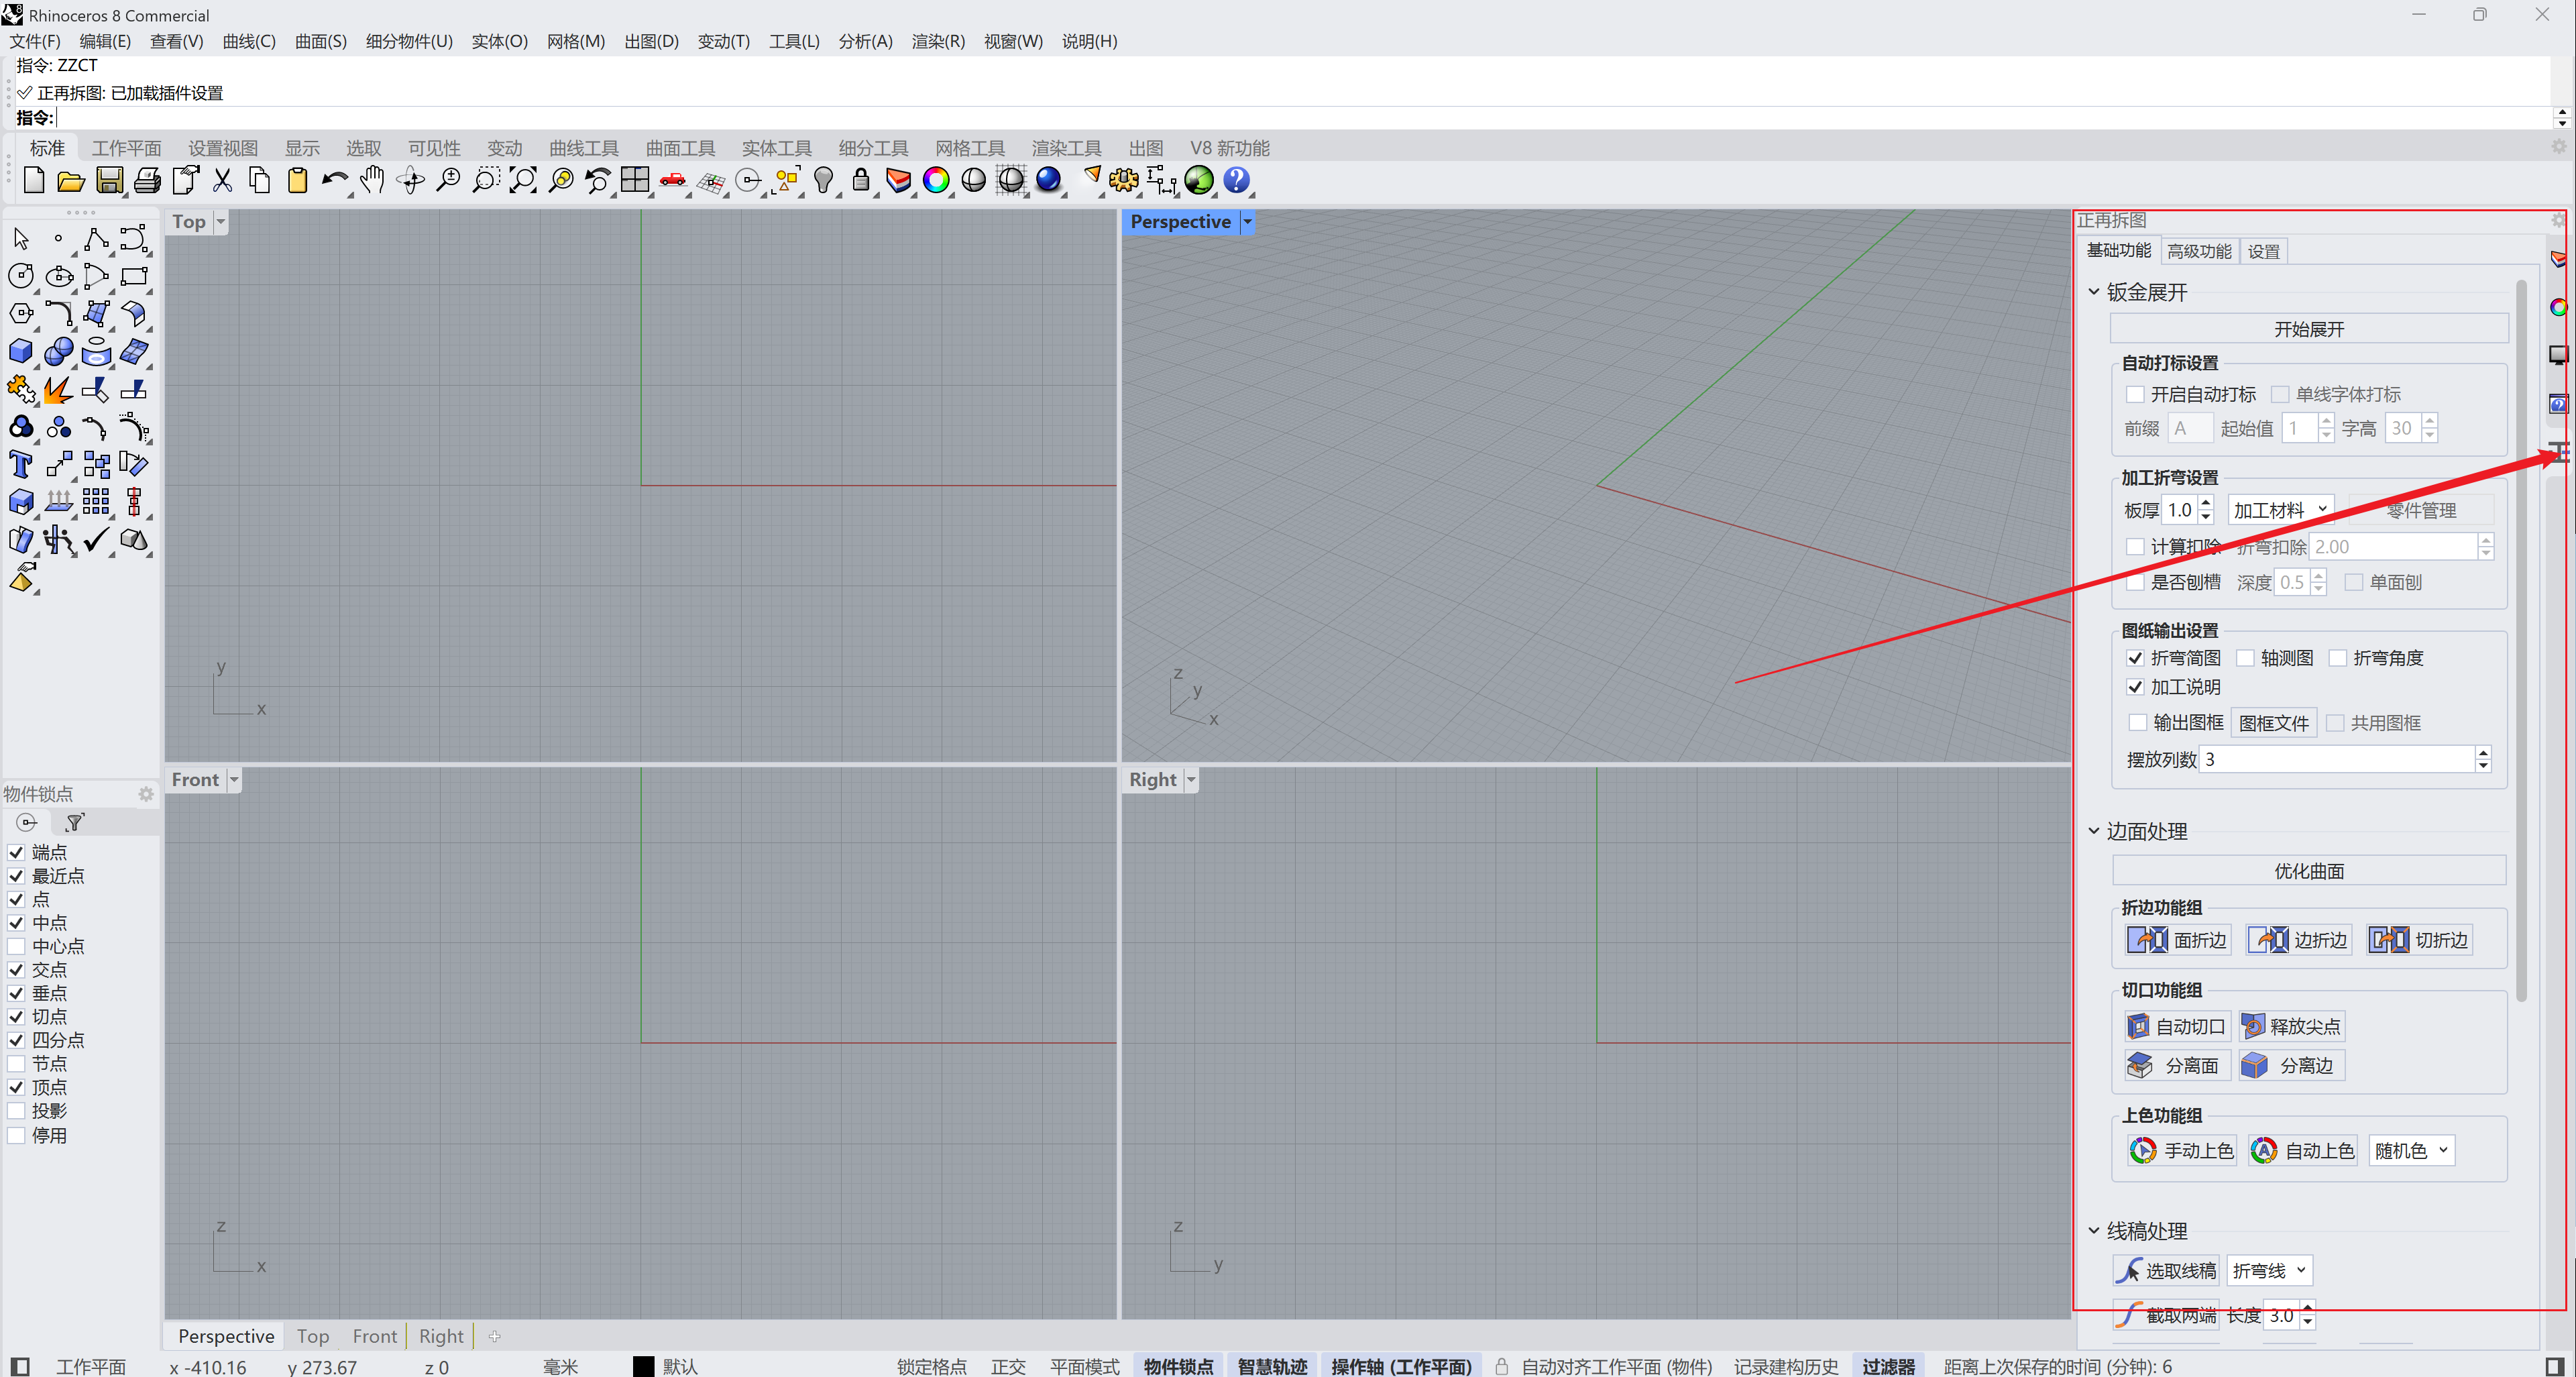Click the 面折边 fold icon button

tap(2178, 940)
